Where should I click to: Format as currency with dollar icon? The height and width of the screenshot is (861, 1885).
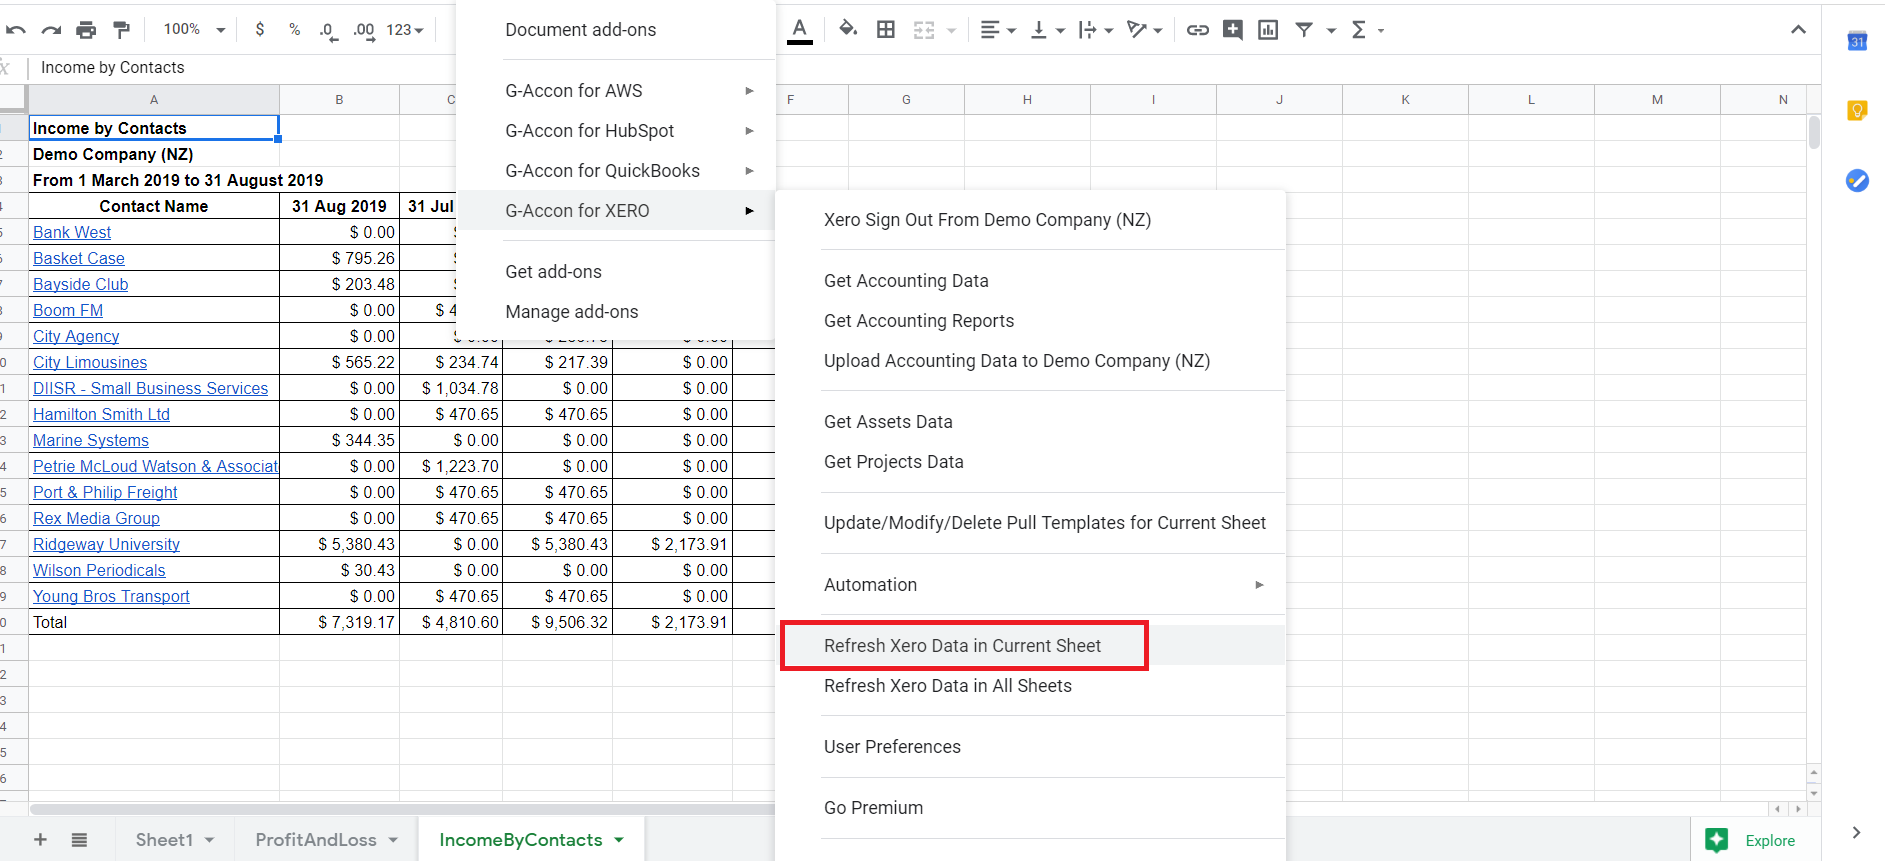coord(260,30)
